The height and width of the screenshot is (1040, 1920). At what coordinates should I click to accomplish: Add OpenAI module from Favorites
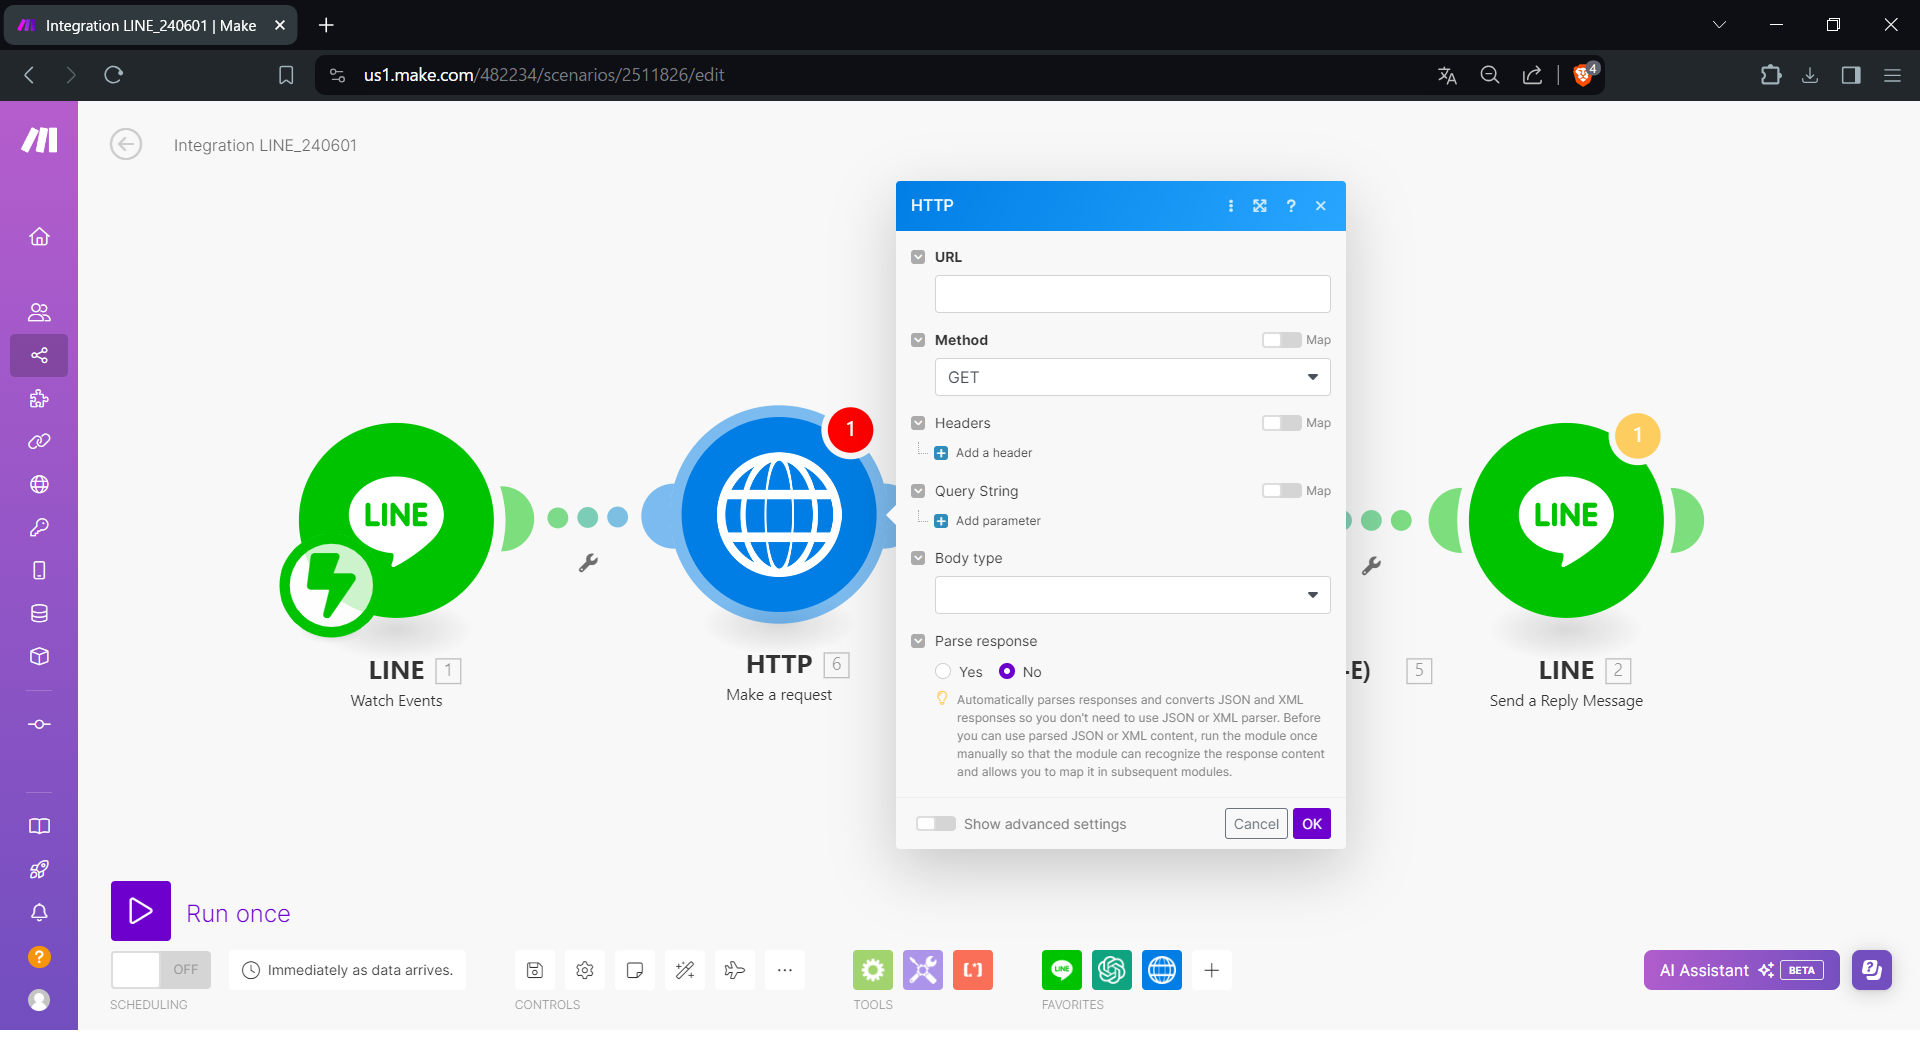pos(1112,970)
